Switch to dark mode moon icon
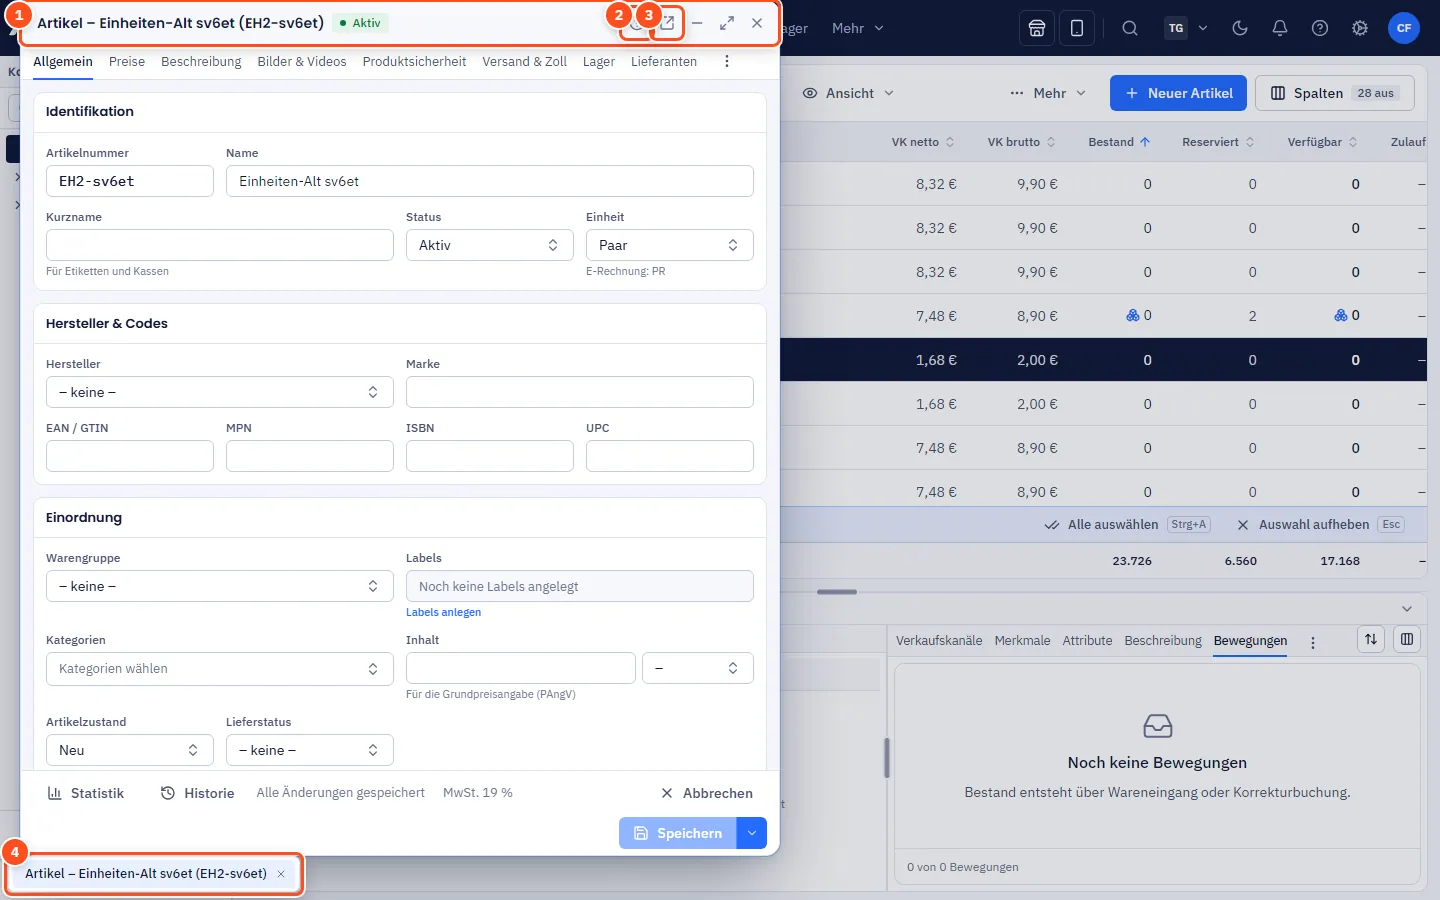Viewport: 1440px width, 900px height. [x=1240, y=28]
